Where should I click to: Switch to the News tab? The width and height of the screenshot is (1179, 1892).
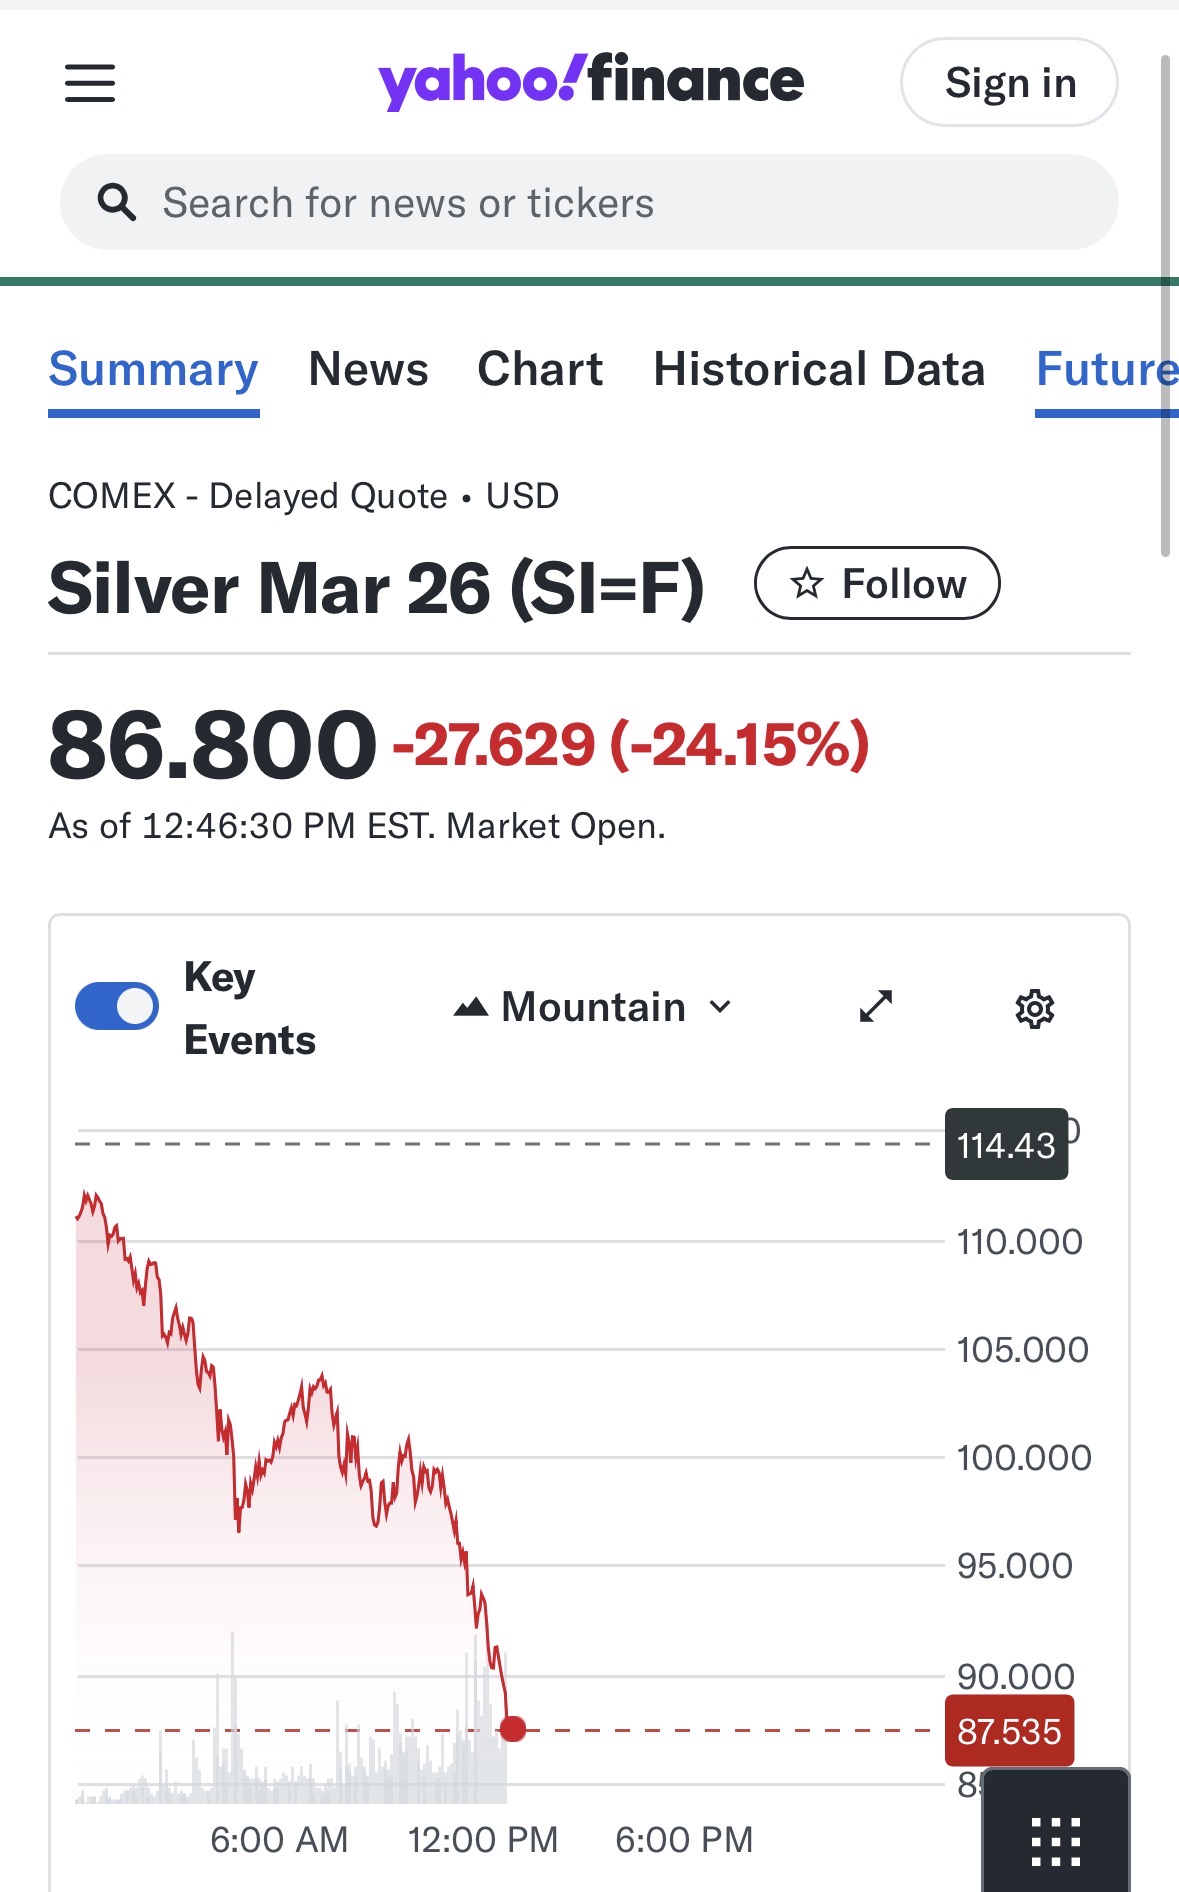368,369
